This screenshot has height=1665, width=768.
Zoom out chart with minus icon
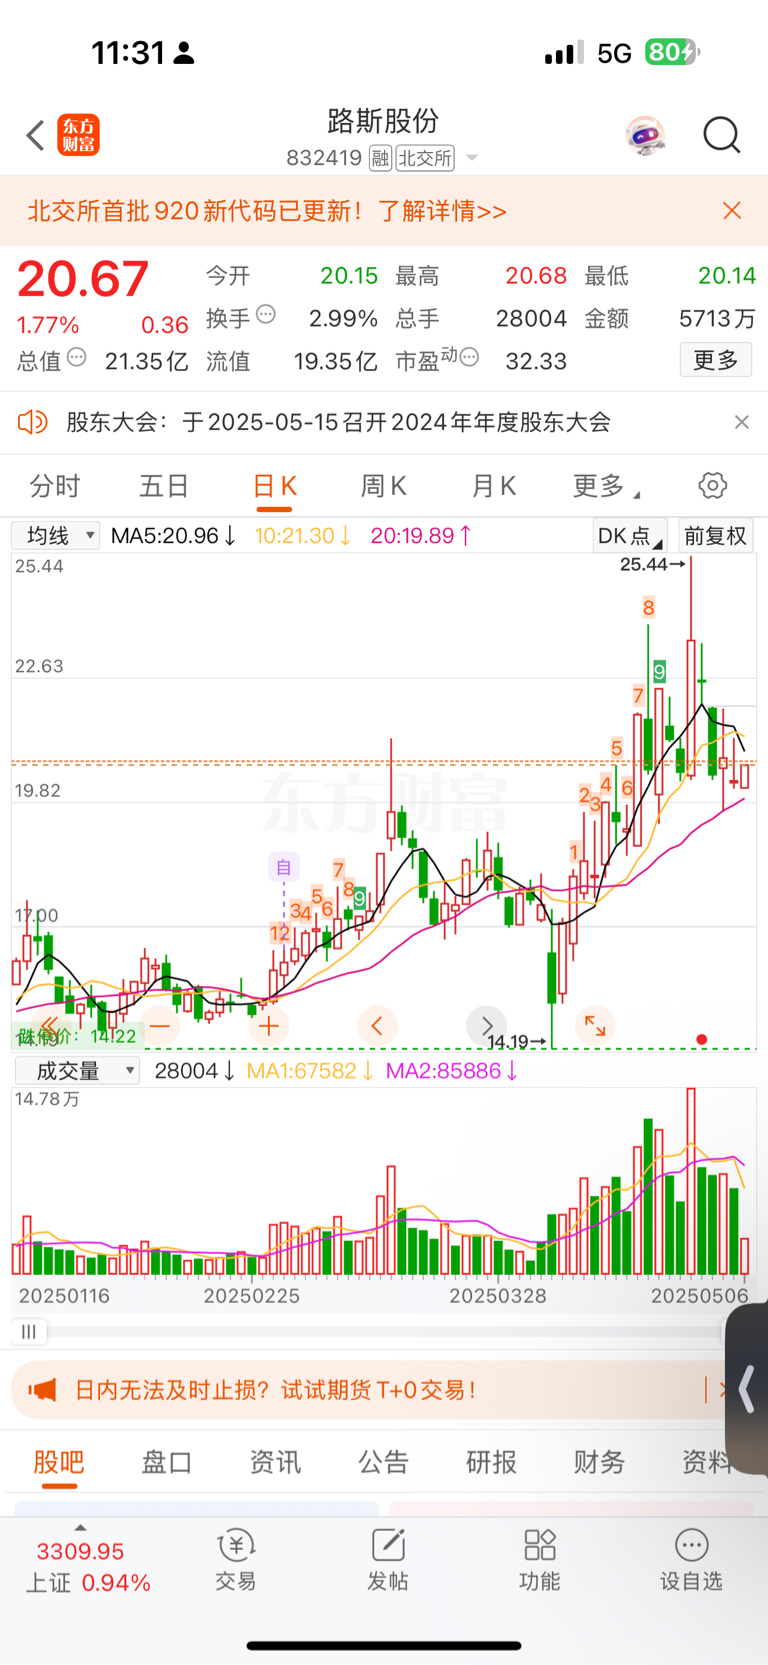click(160, 1025)
